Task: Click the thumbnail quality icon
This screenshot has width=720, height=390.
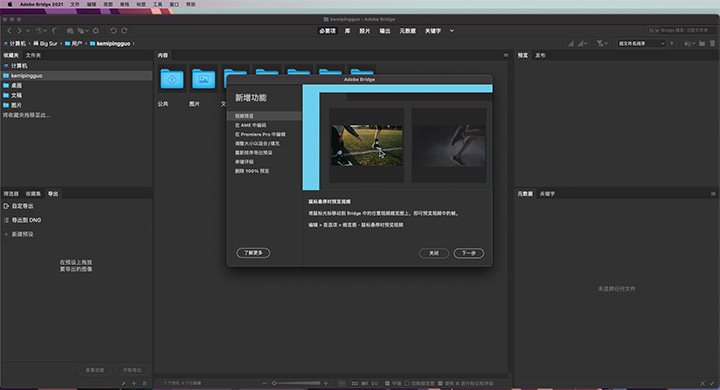Action: click(x=571, y=43)
